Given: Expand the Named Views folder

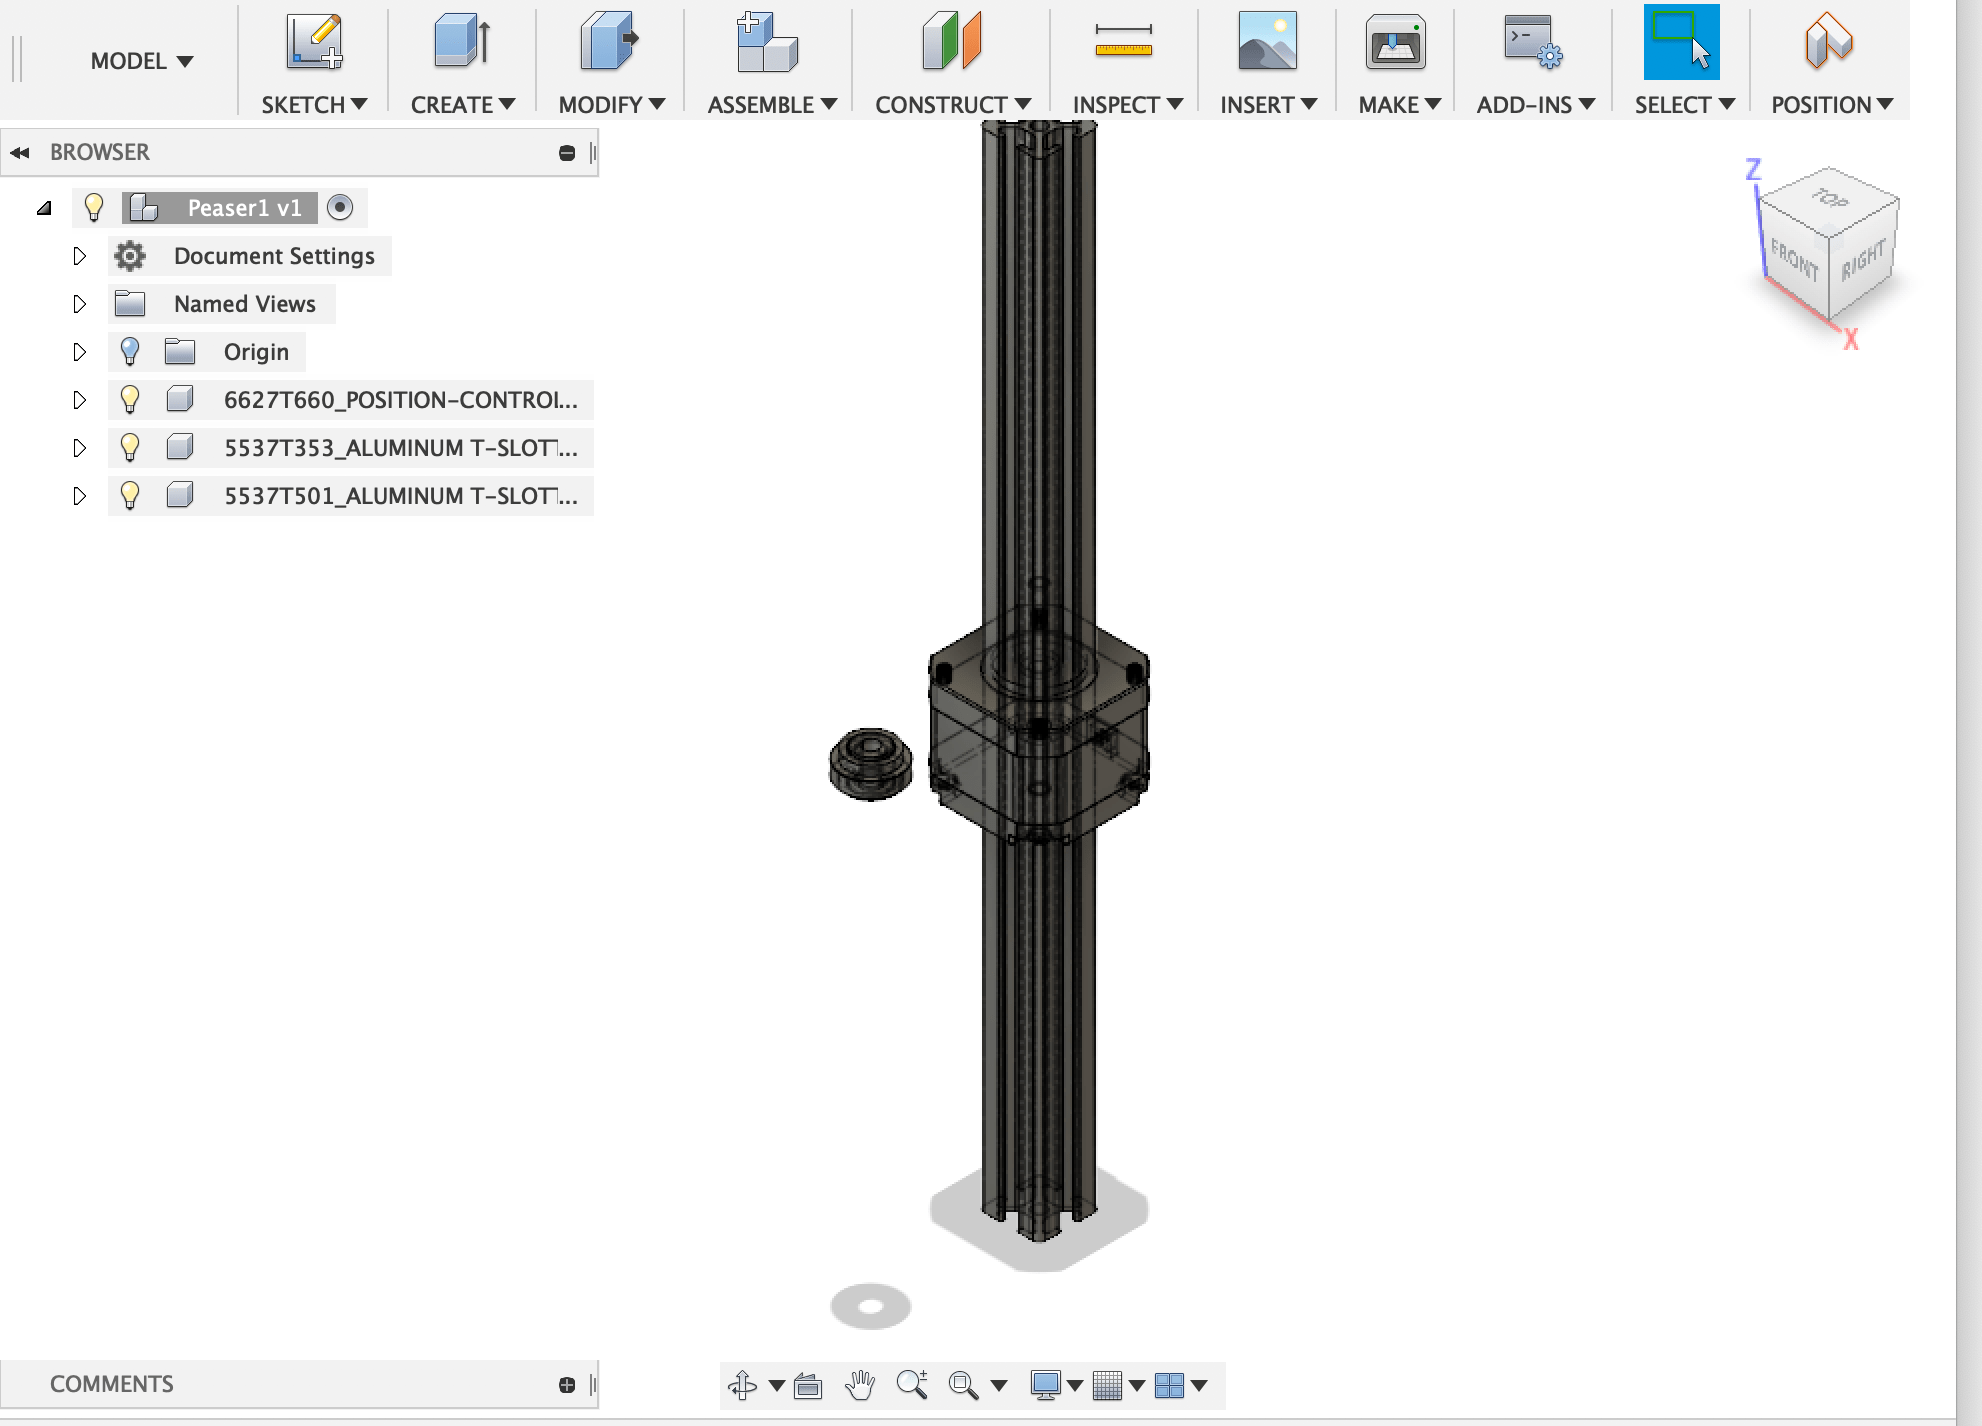Looking at the screenshot, I should pyautogui.click(x=80, y=304).
